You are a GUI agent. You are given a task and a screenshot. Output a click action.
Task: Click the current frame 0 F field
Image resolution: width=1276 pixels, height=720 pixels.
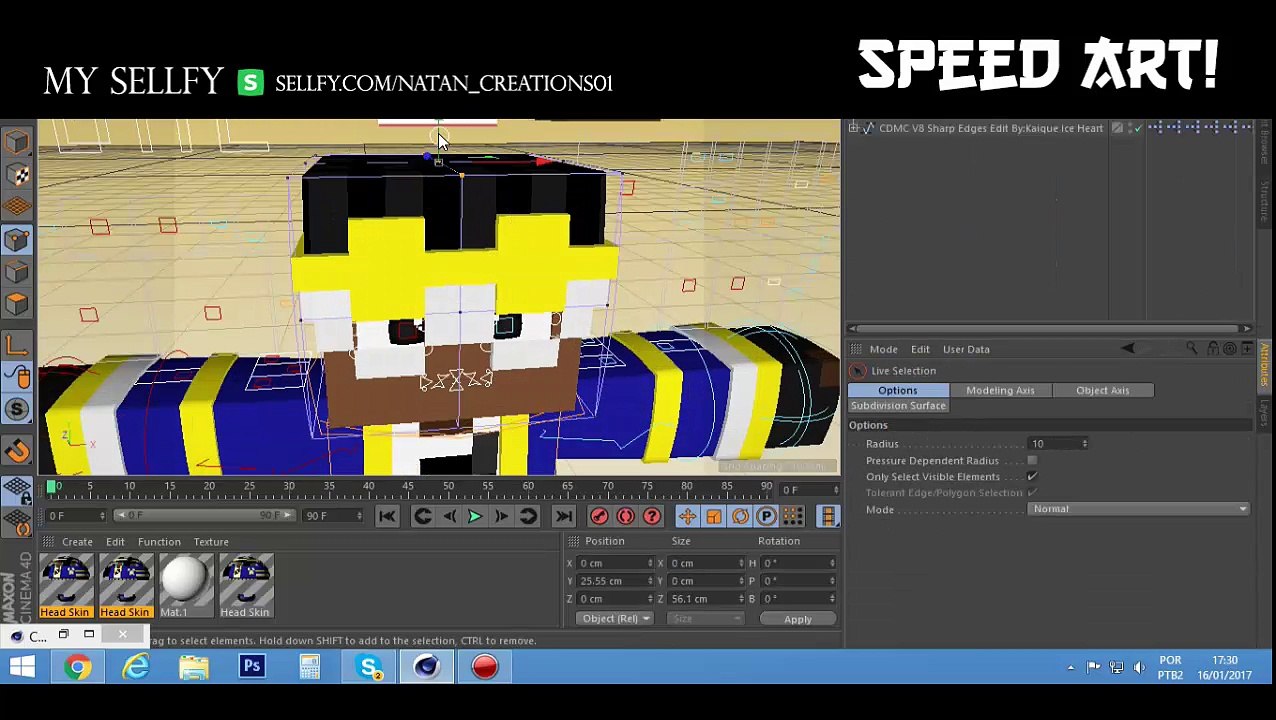pos(808,490)
